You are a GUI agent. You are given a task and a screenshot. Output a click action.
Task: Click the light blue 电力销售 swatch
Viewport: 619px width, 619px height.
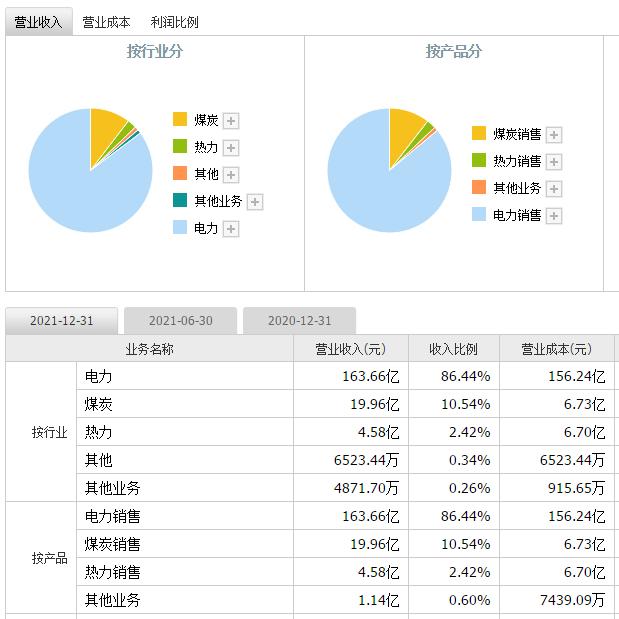479,214
